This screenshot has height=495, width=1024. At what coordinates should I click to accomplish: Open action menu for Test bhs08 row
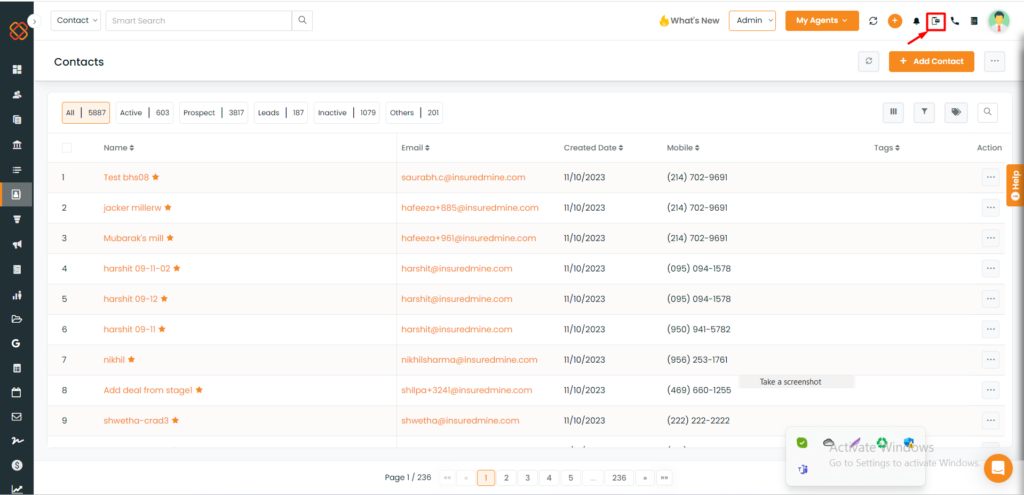[x=991, y=177]
